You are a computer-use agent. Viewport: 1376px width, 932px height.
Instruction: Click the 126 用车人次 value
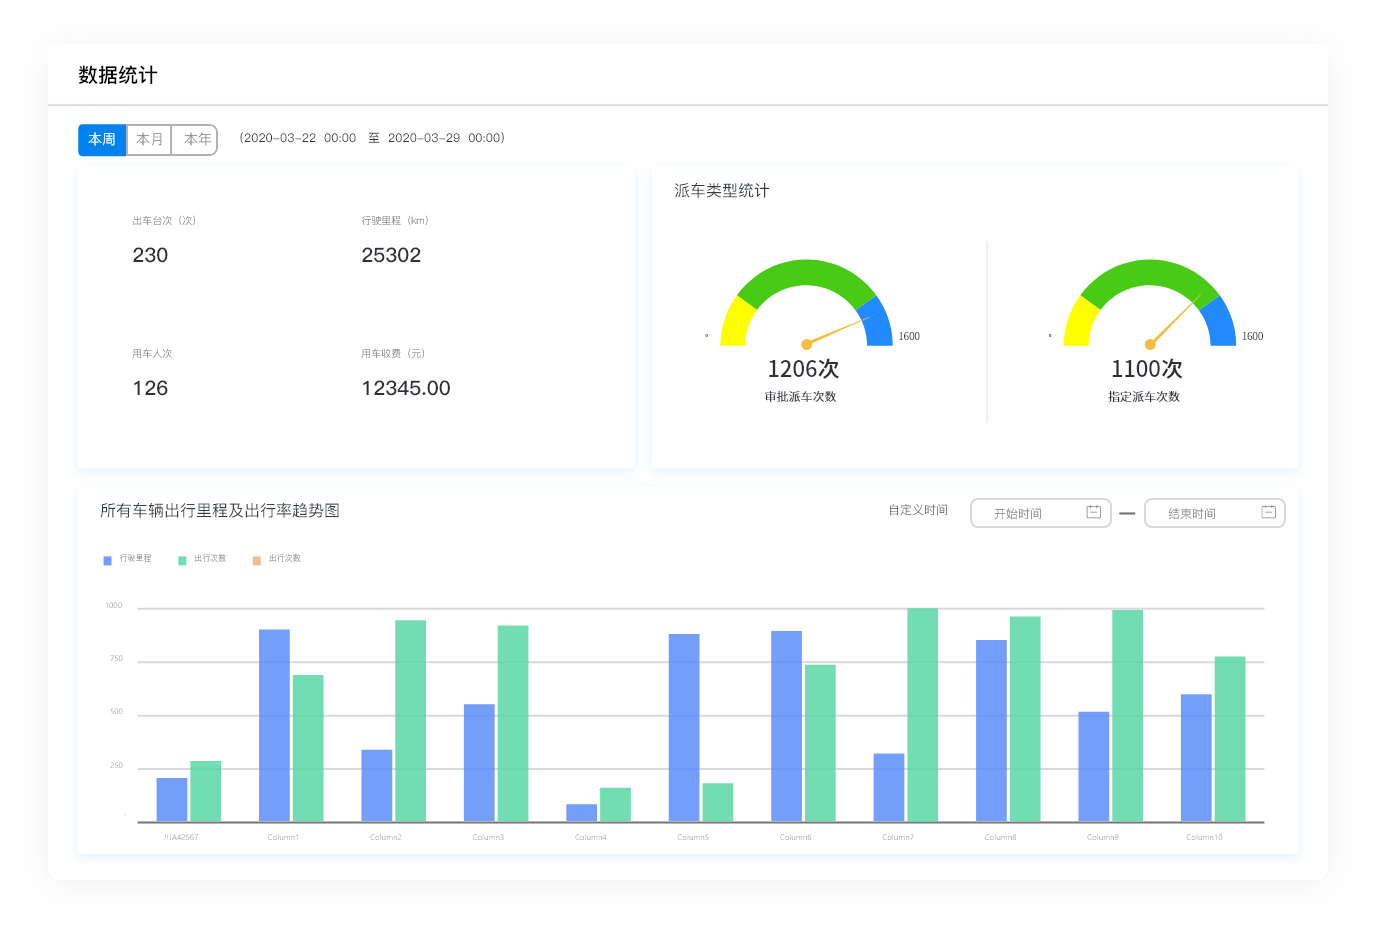click(150, 388)
